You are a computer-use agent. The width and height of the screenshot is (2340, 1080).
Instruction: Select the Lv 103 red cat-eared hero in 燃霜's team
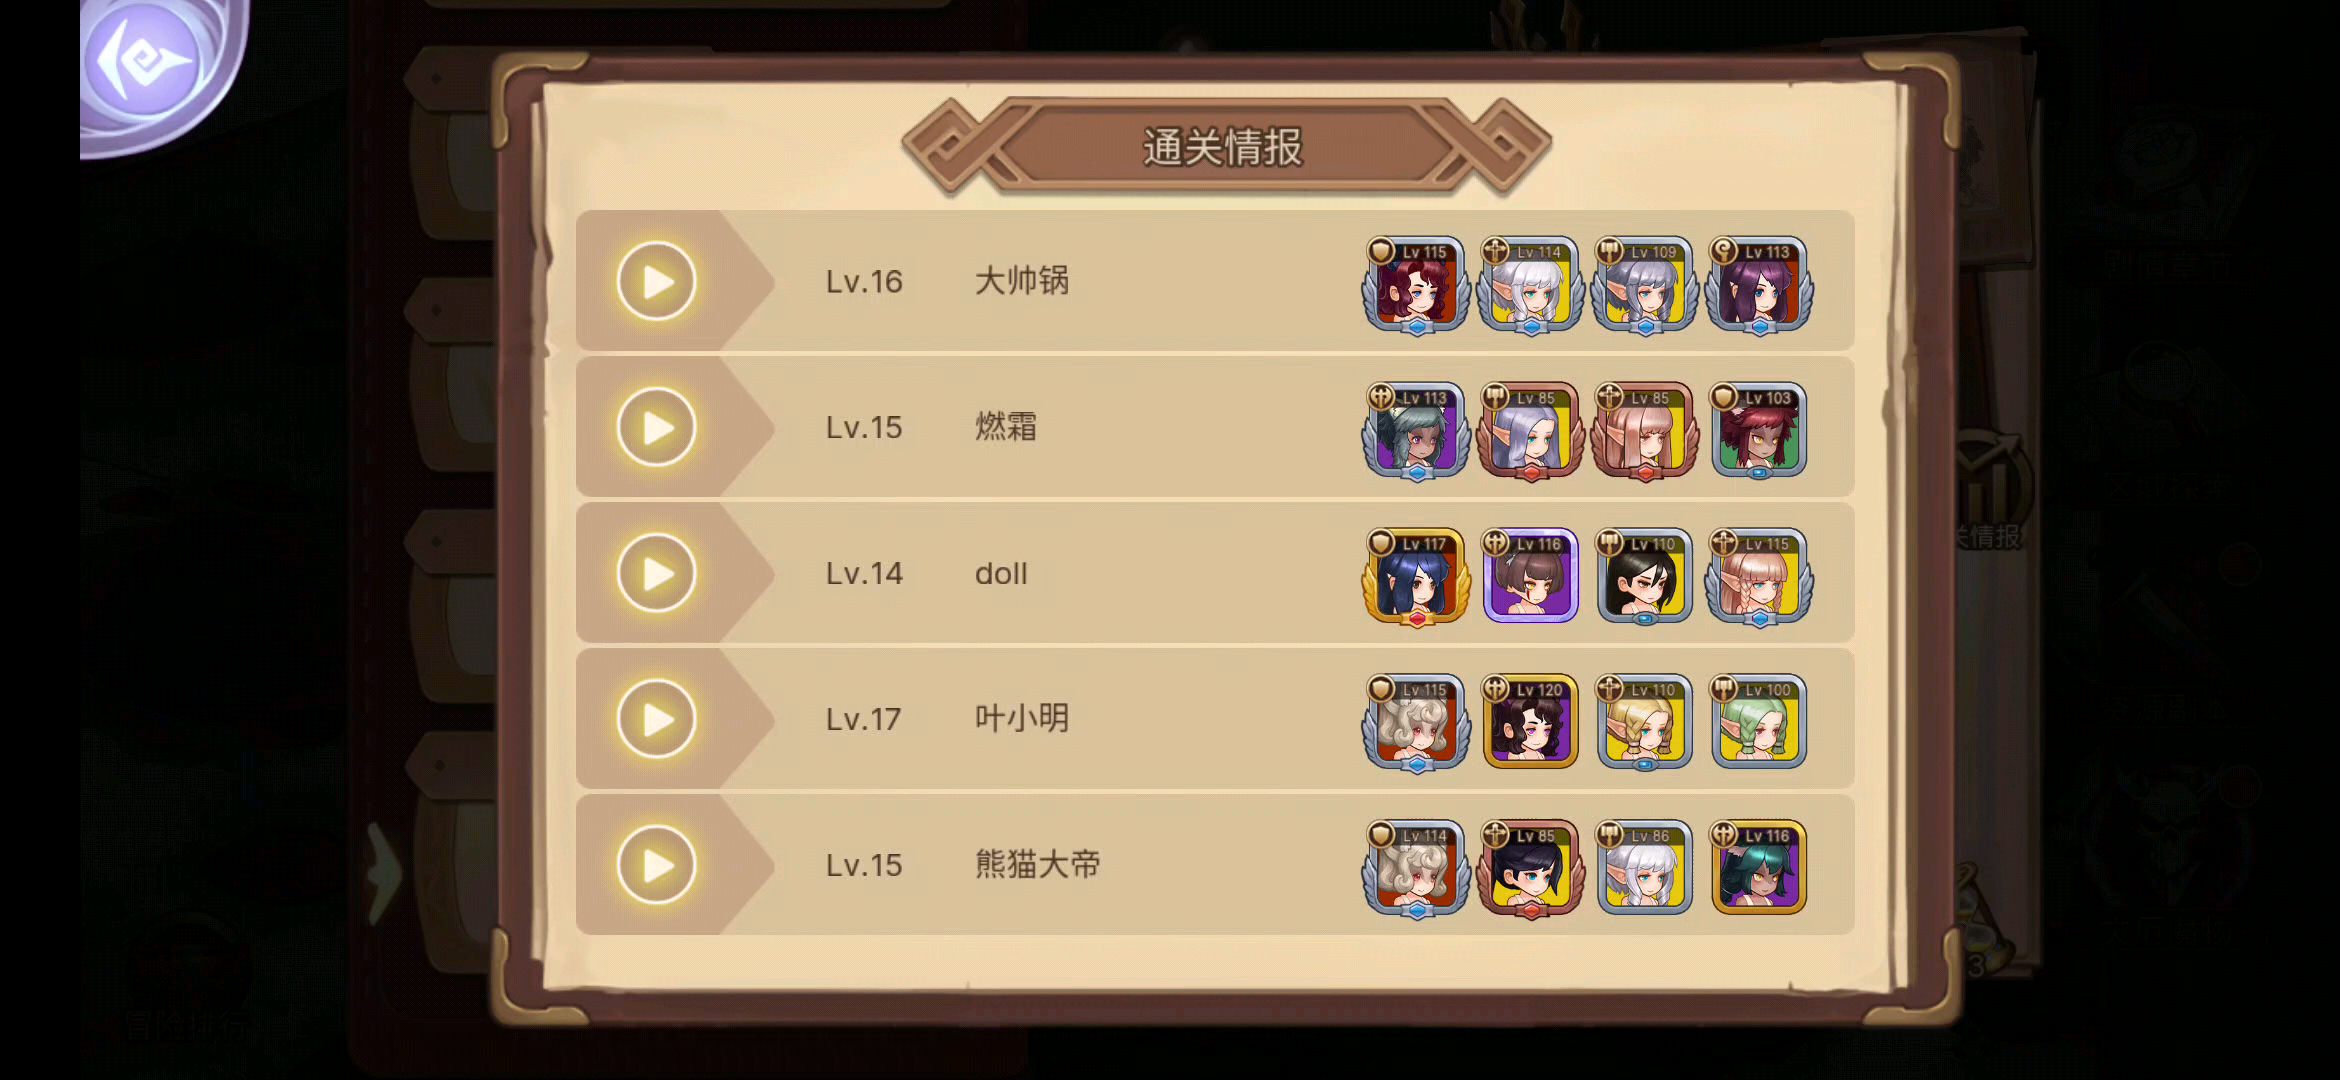(x=1759, y=430)
